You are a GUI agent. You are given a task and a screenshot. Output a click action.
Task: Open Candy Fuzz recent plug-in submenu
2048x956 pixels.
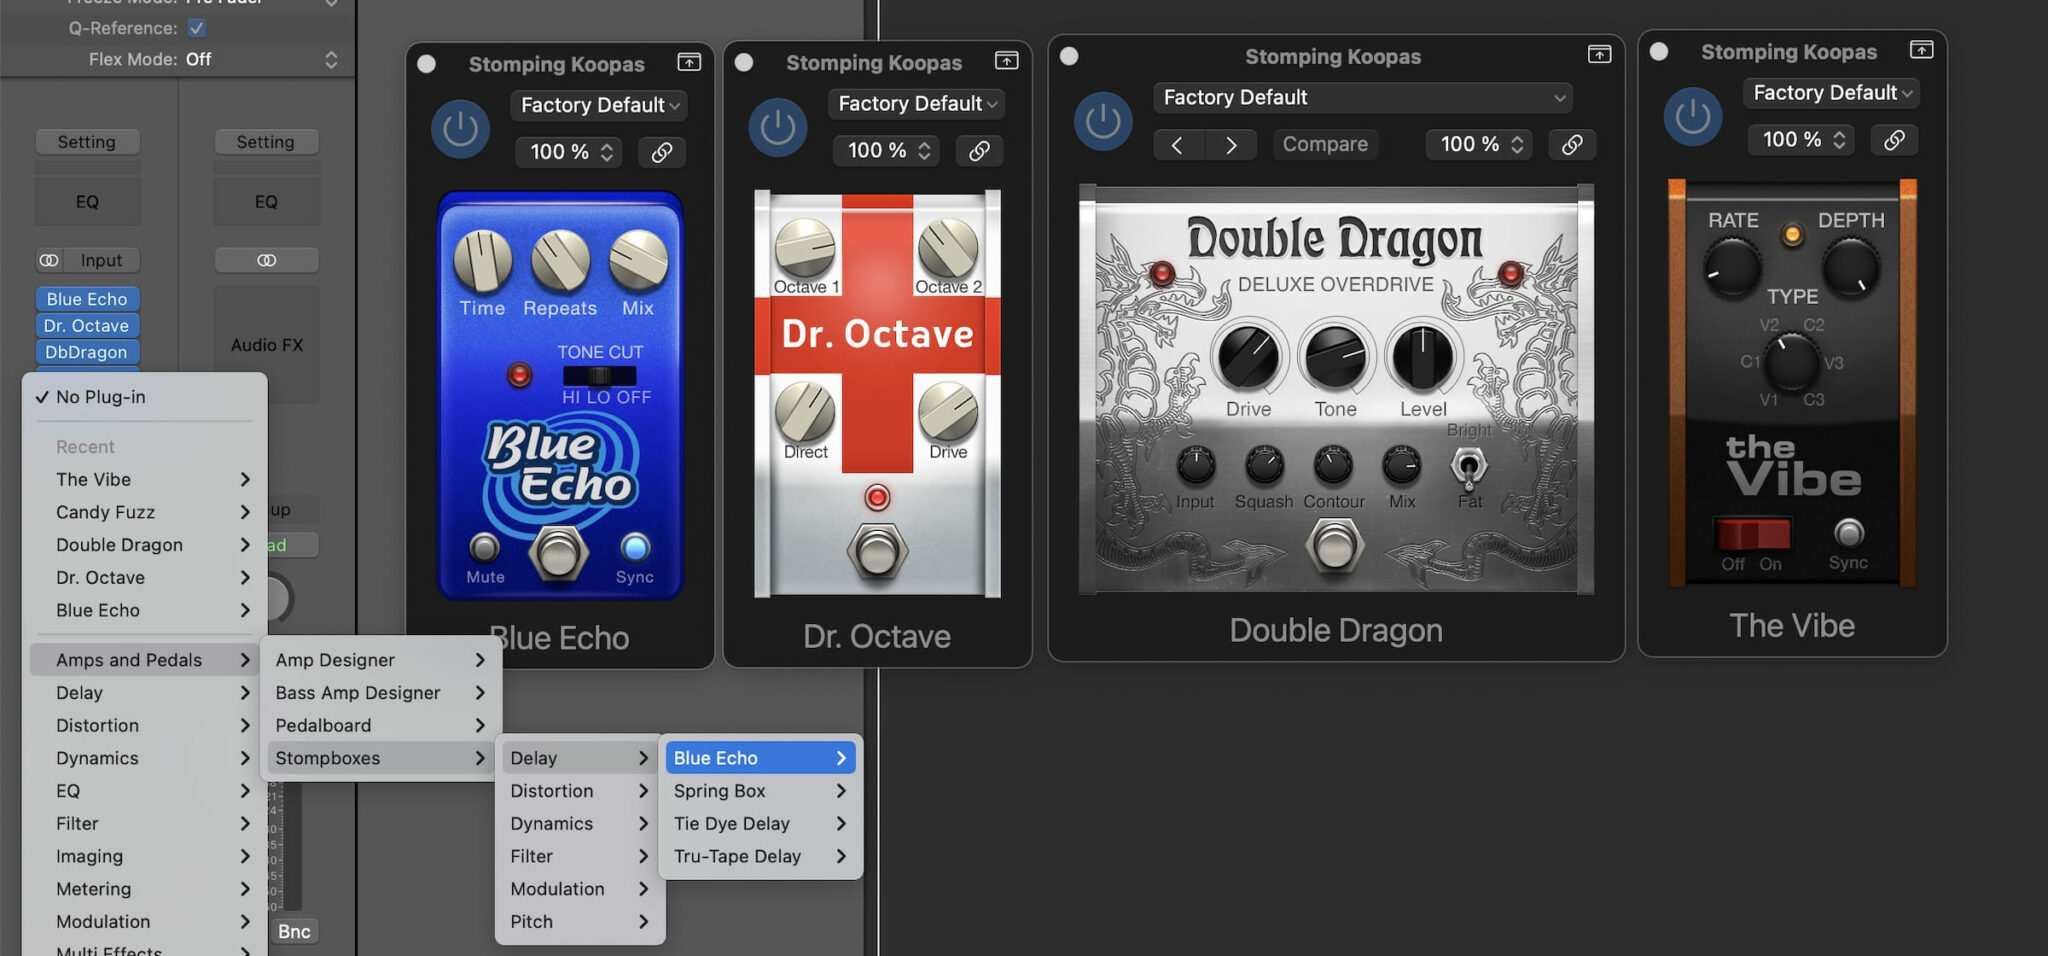coord(144,512)
